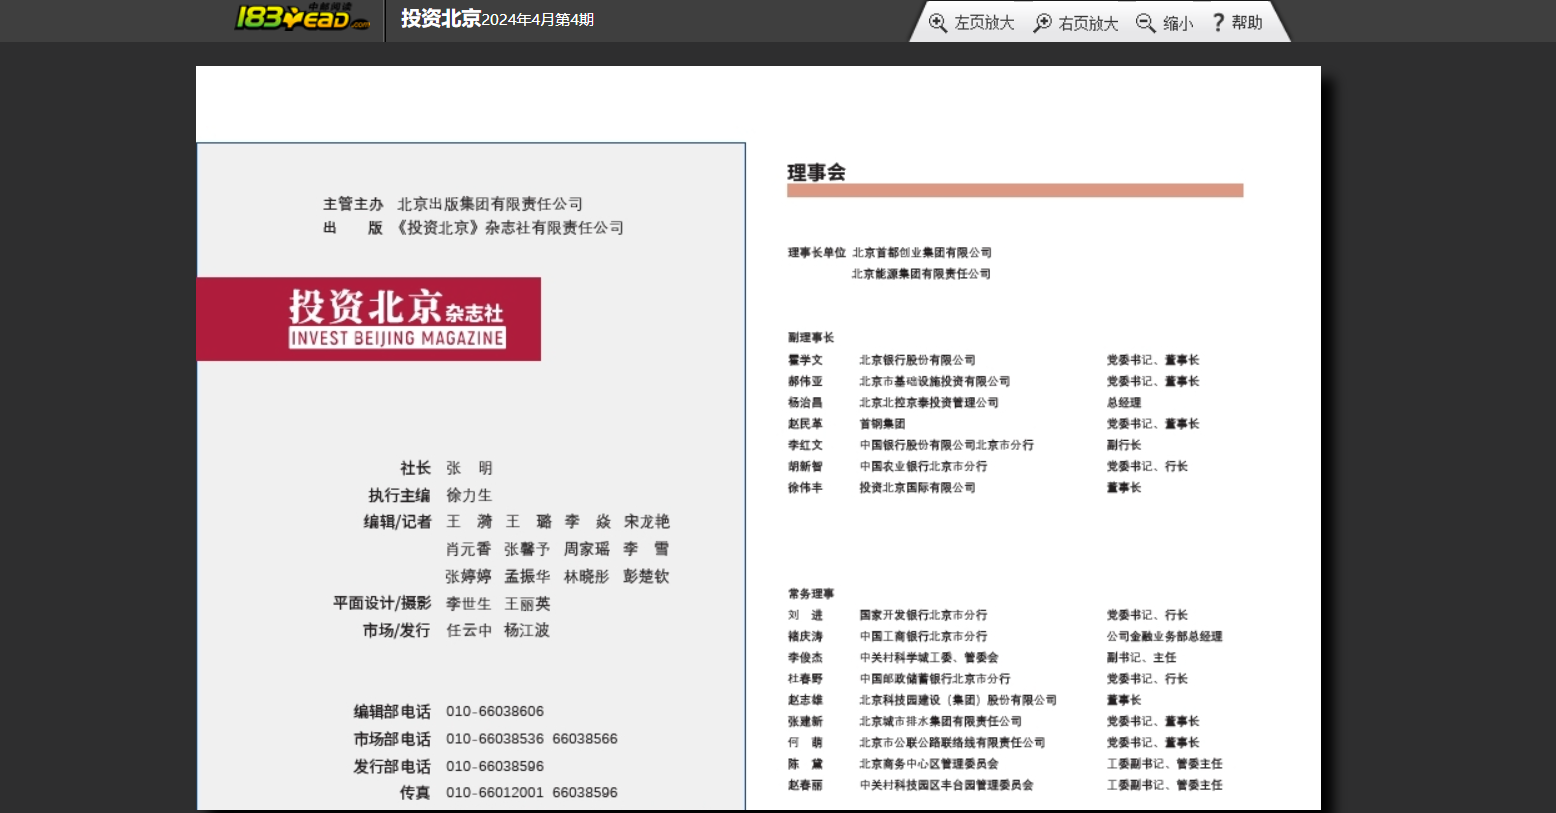Click the name 彭楚钦
The height and width of the screenshot is (813, 1556).
click(647, 576)
